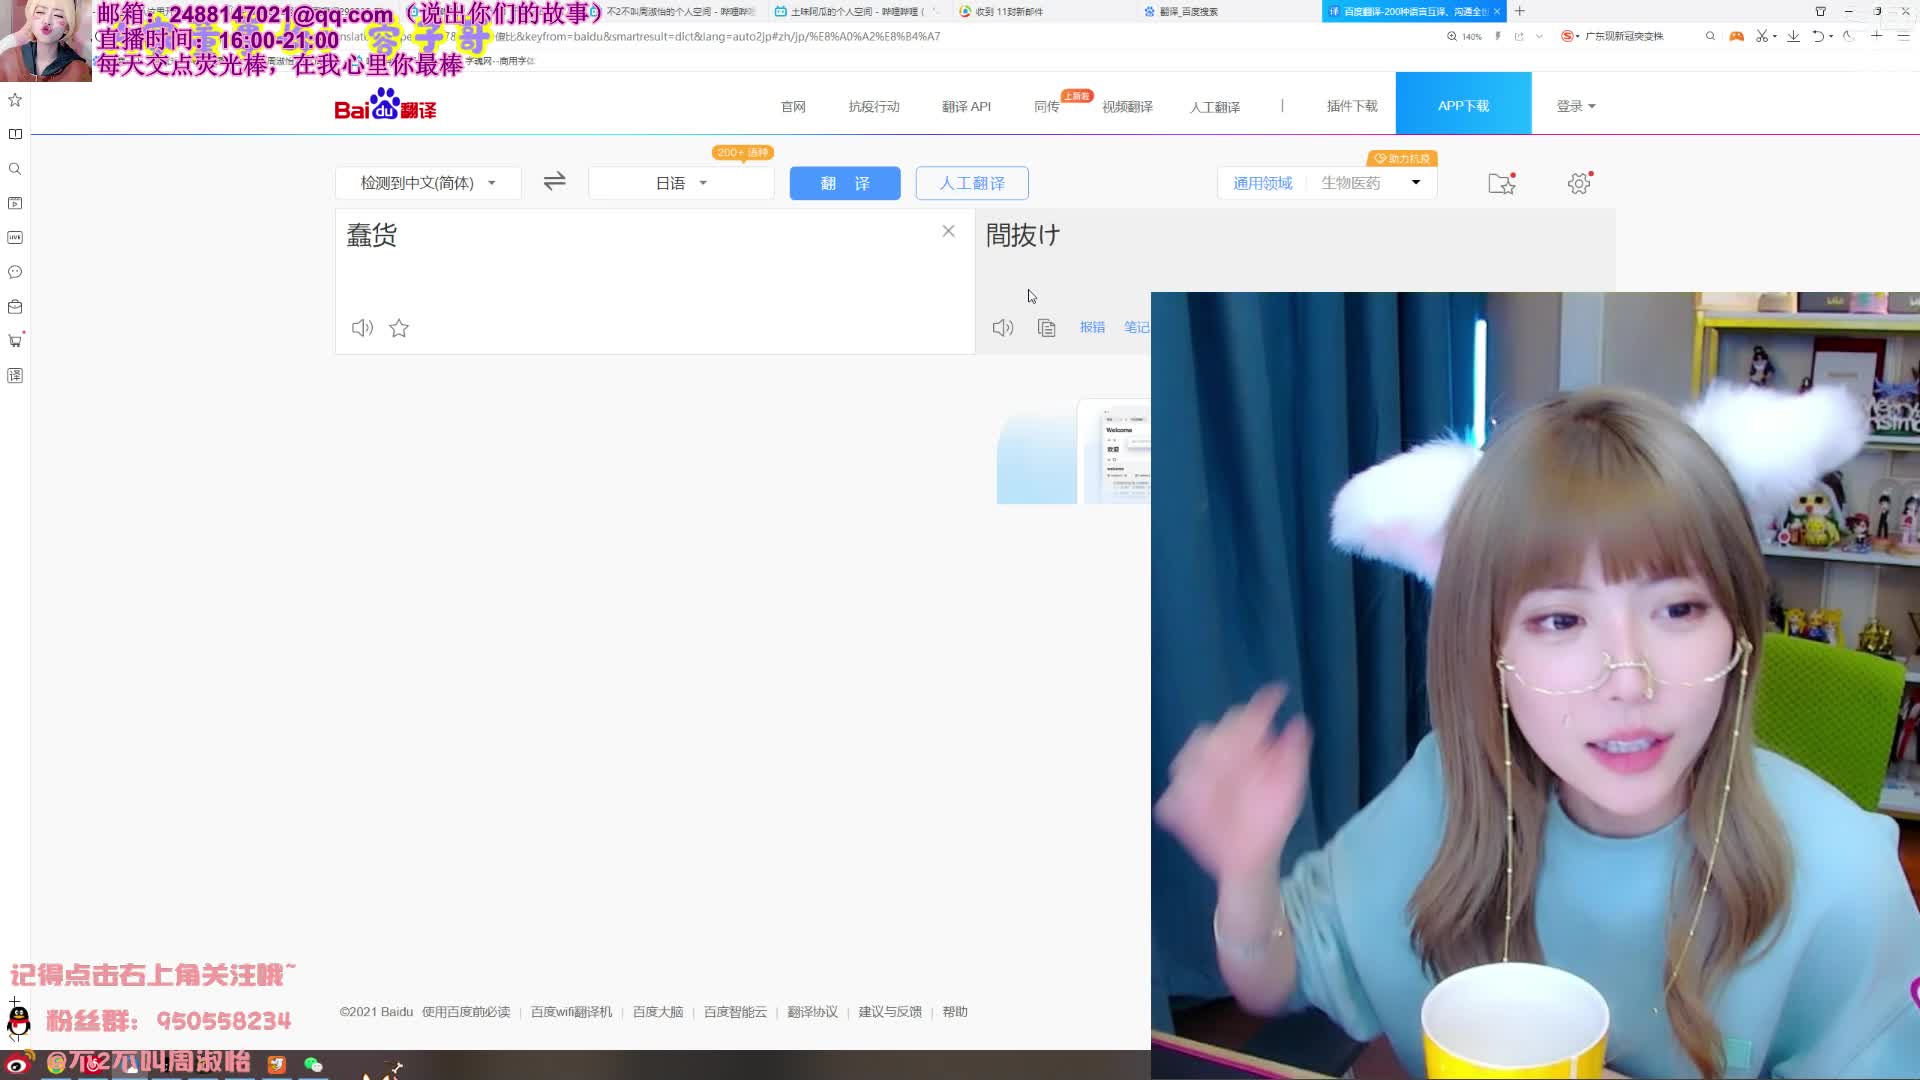Viewport: 1920px width, 1080px height.
Task: Click the promotional app thumbnail below translation
Action: tap(1073, 451)
